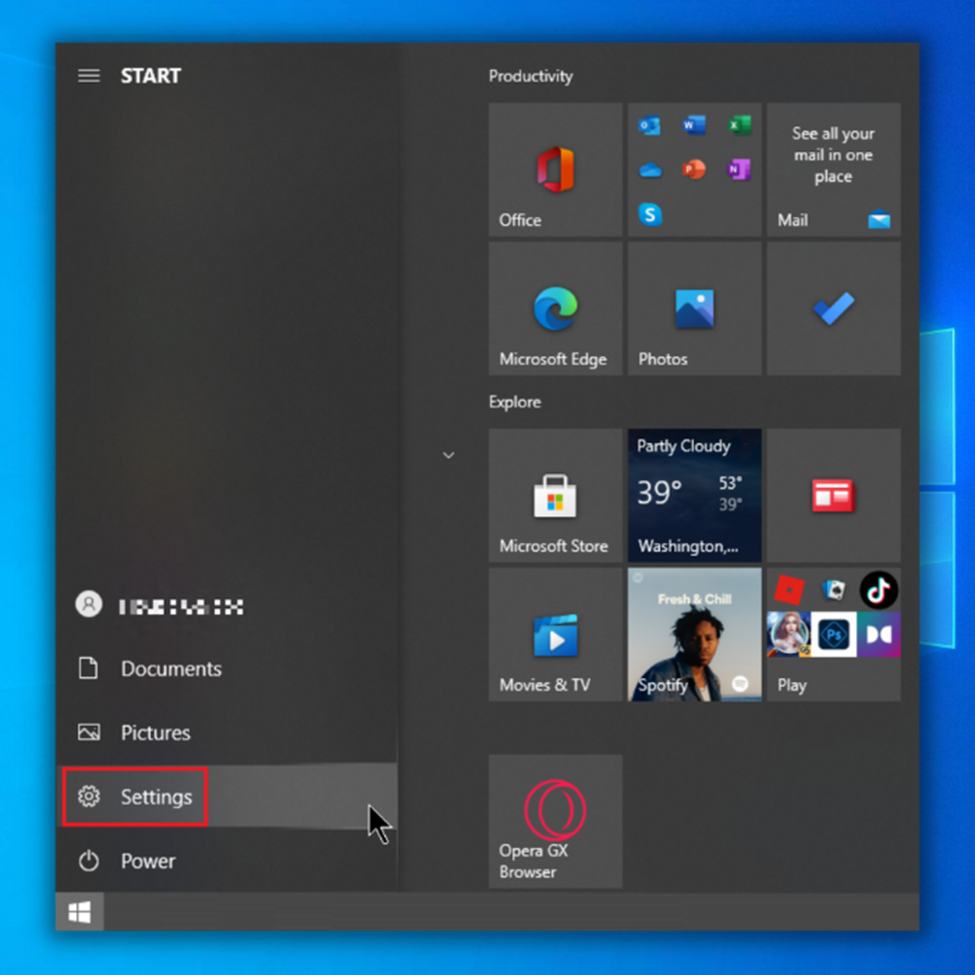Open the To Do checkmark tile

pos(833,308)
